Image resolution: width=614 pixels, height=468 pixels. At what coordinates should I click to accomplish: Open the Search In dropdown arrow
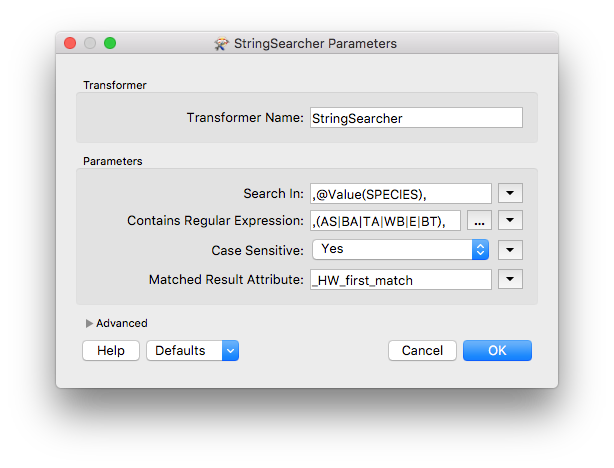click(510, 193)
